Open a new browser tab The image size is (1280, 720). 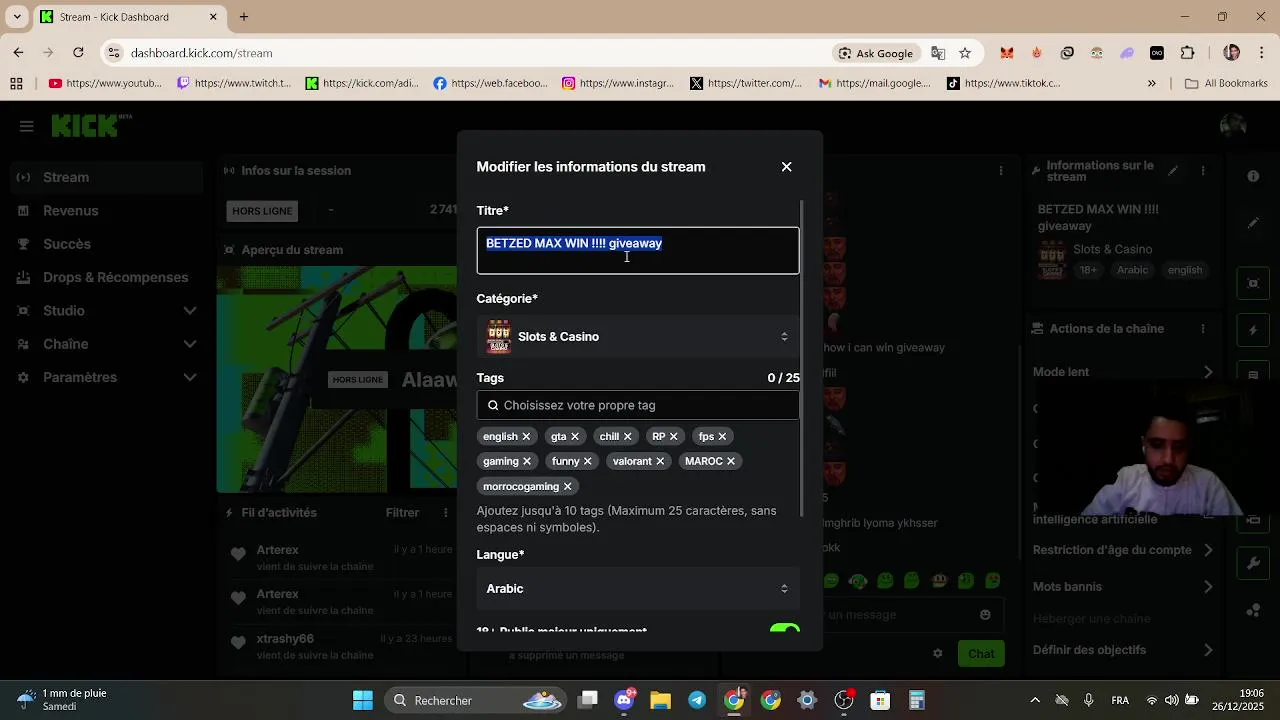pyautogui.click(x=244, y=17)
